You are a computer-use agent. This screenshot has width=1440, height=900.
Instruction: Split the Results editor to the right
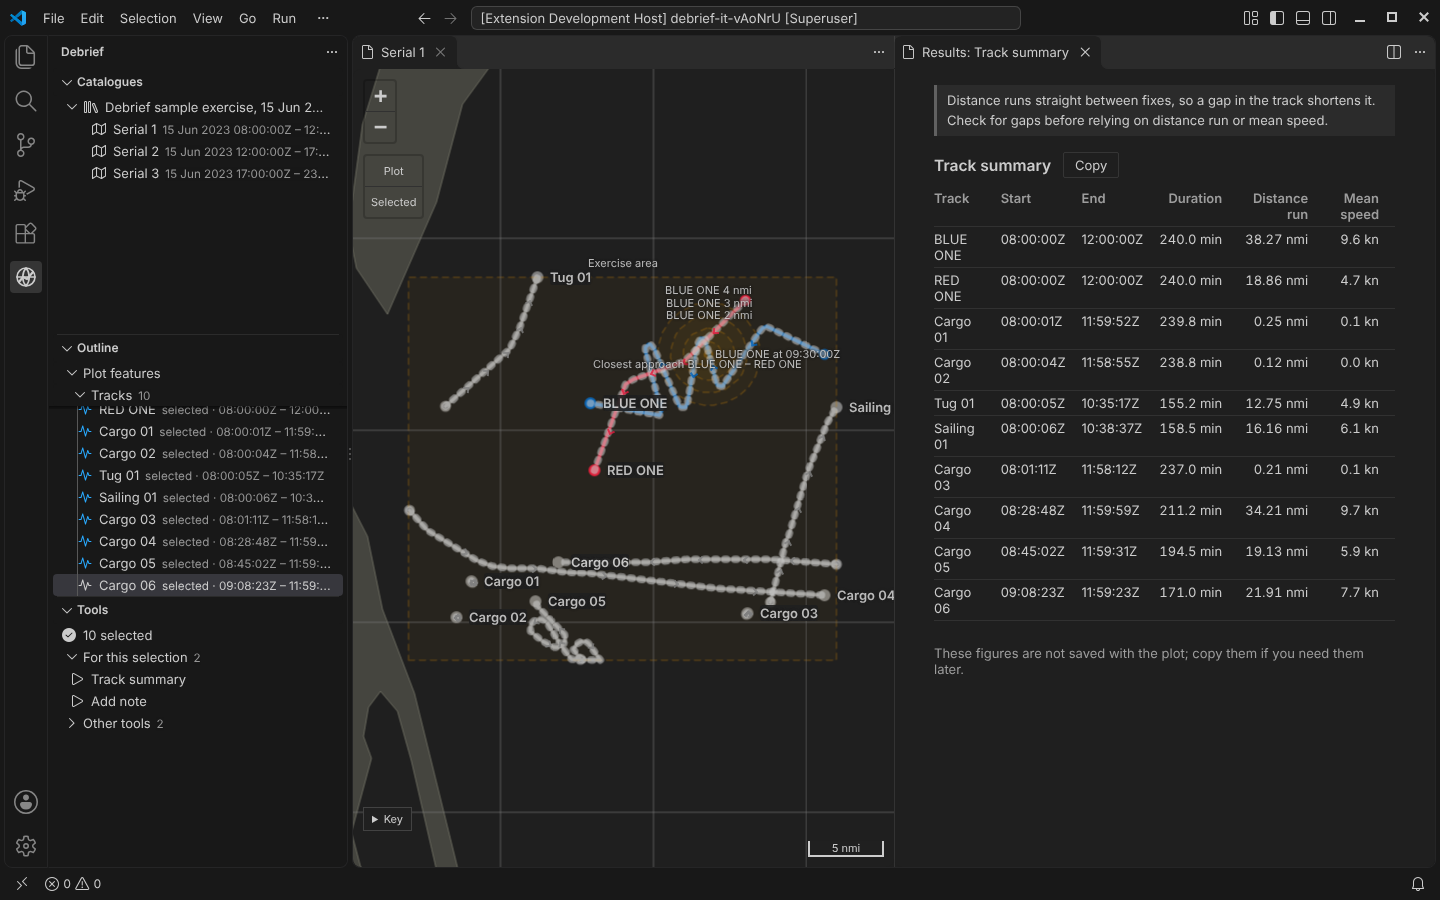tap(1394, 52)
